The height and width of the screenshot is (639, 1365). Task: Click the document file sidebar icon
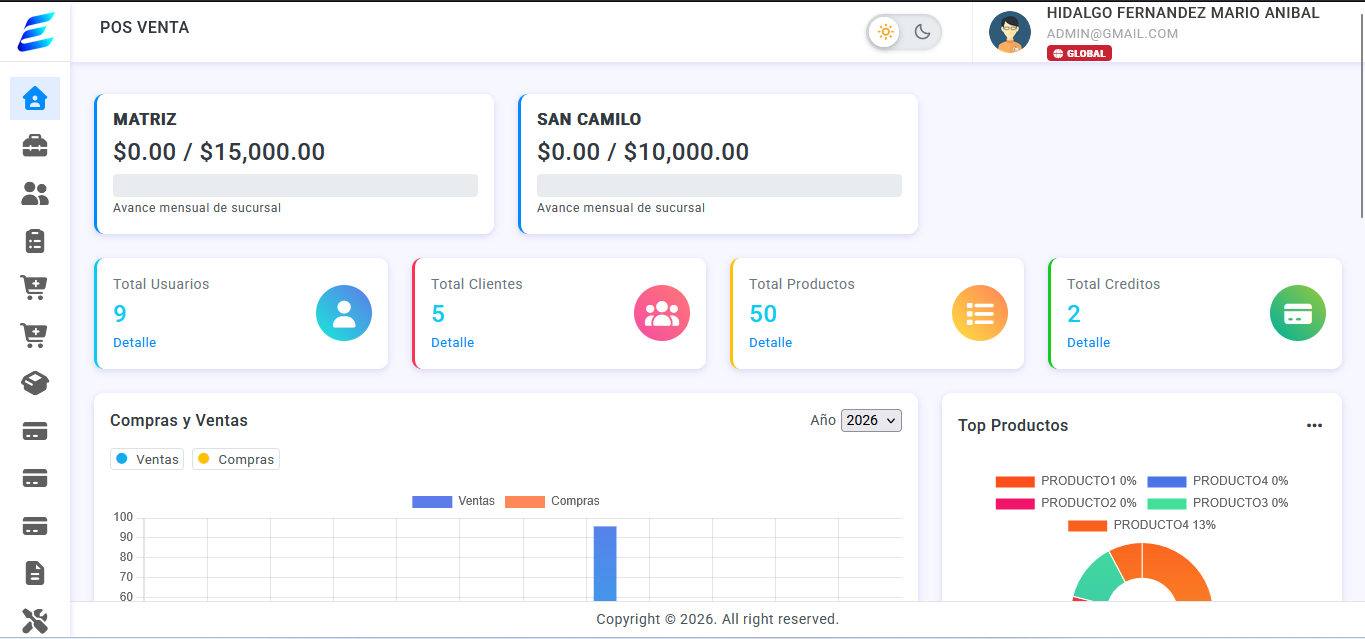coord(35,573)
